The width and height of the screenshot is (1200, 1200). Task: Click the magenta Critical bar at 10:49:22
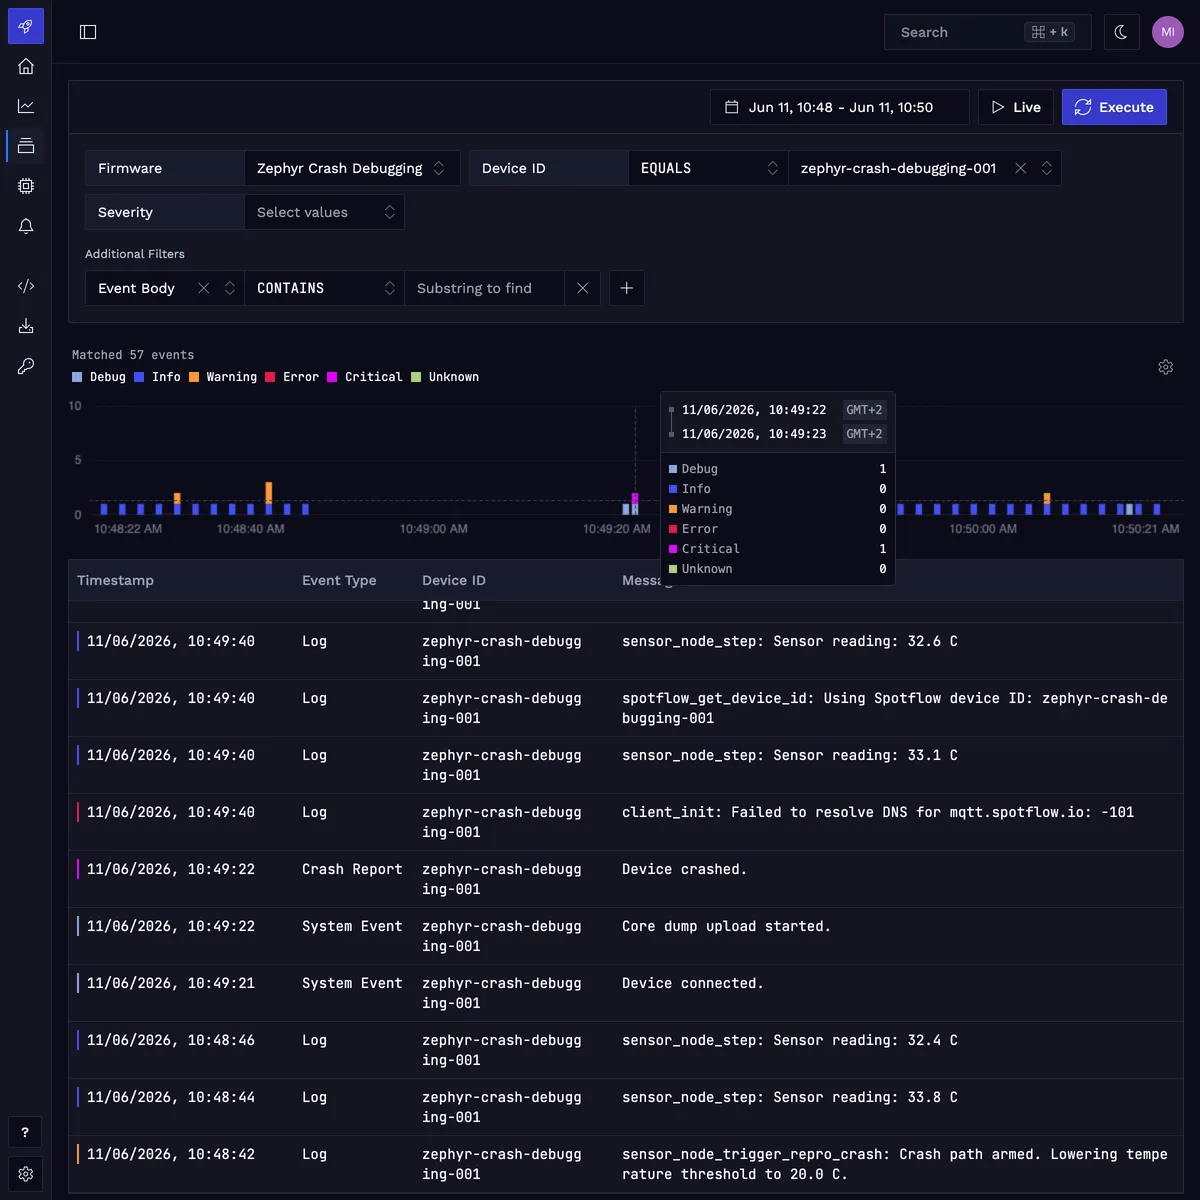pyautogui.click(x=635, y=498)
